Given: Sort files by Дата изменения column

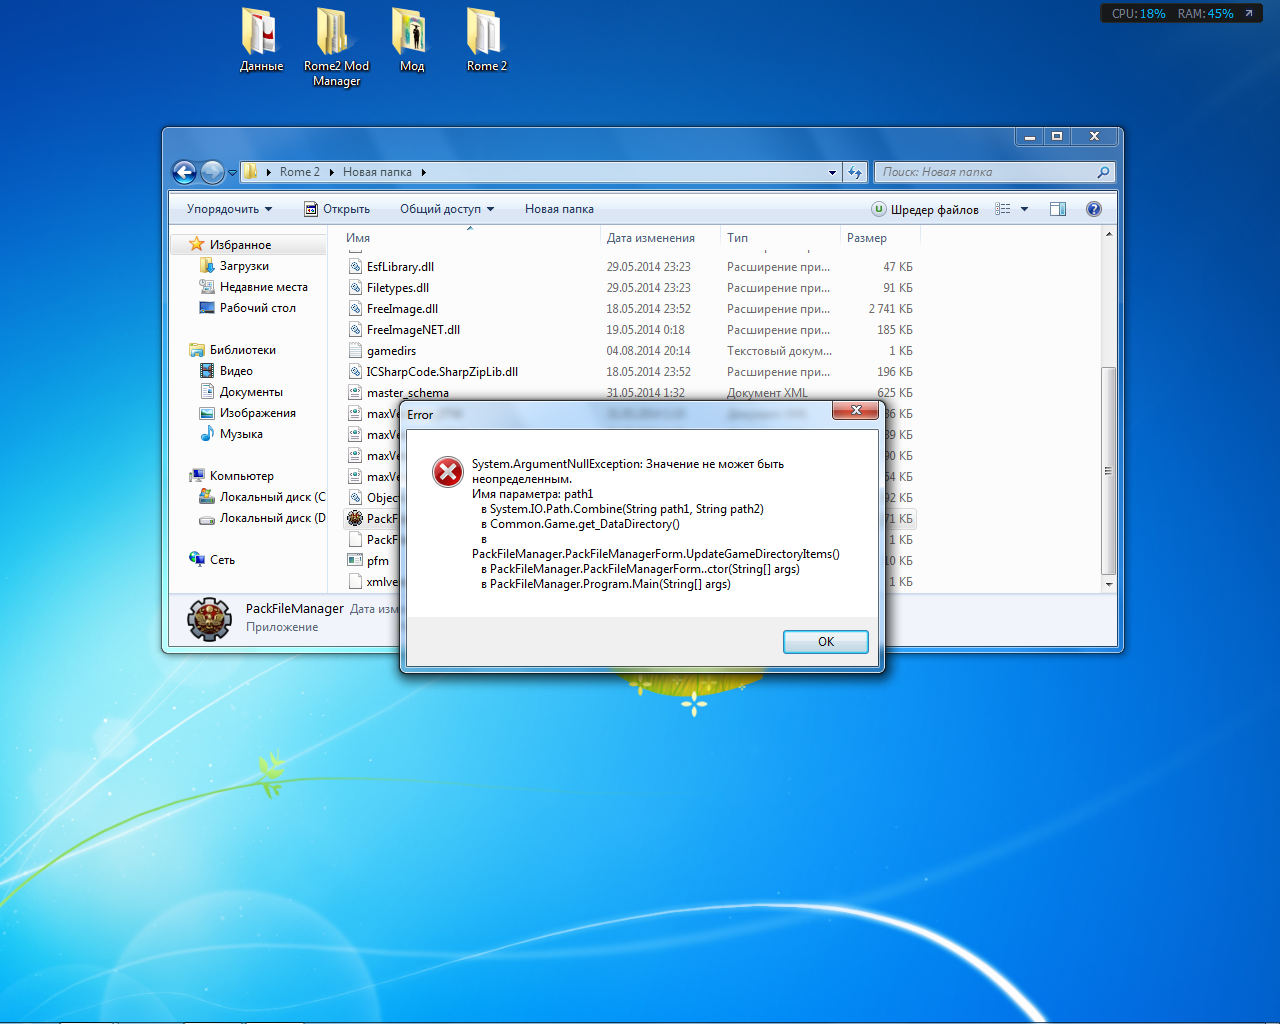Looking at the screenshot, I should 651,238.
